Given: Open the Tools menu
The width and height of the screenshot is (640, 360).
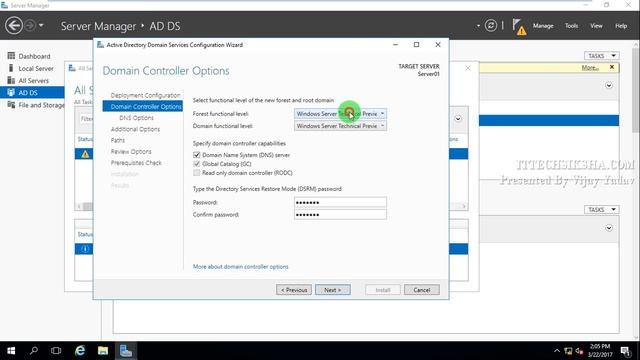Looking at the screenshot, I should [x=571, y=26].
